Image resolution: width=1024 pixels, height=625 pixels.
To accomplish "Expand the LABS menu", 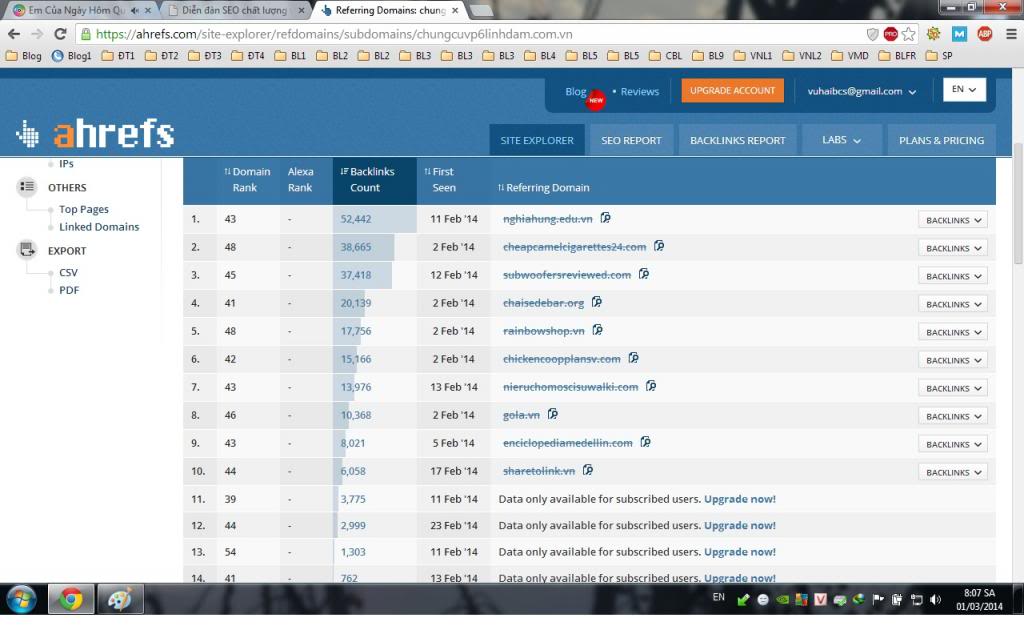I will 841,140.
